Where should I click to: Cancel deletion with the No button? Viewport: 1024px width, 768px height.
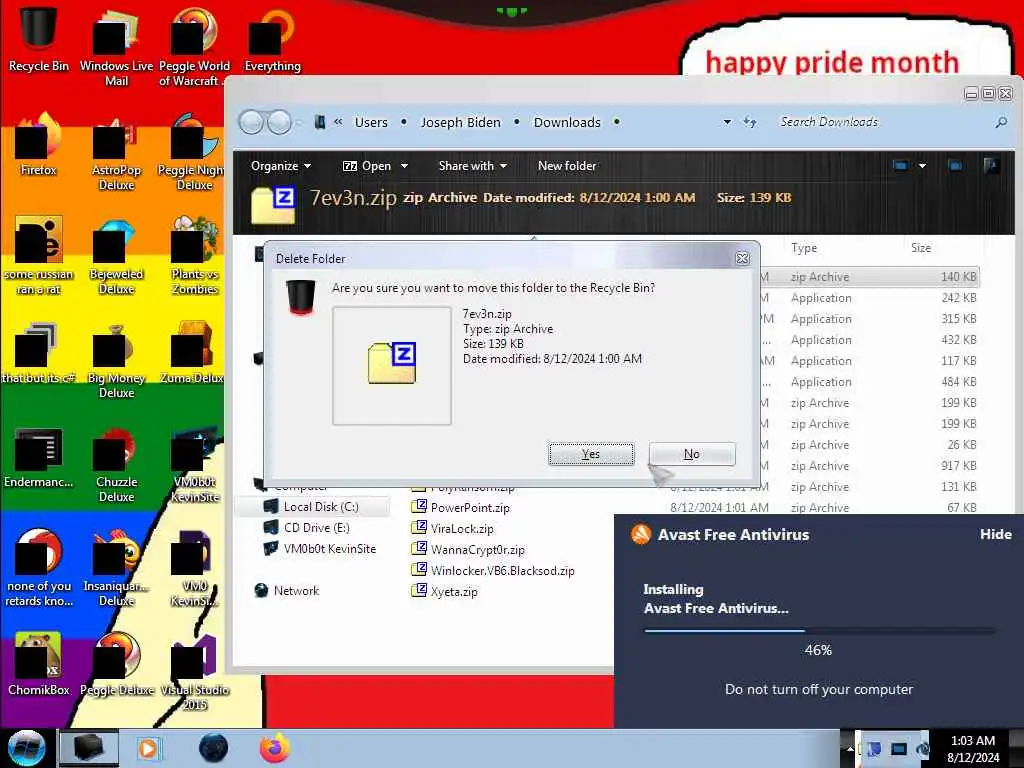[x=692, y=454]
